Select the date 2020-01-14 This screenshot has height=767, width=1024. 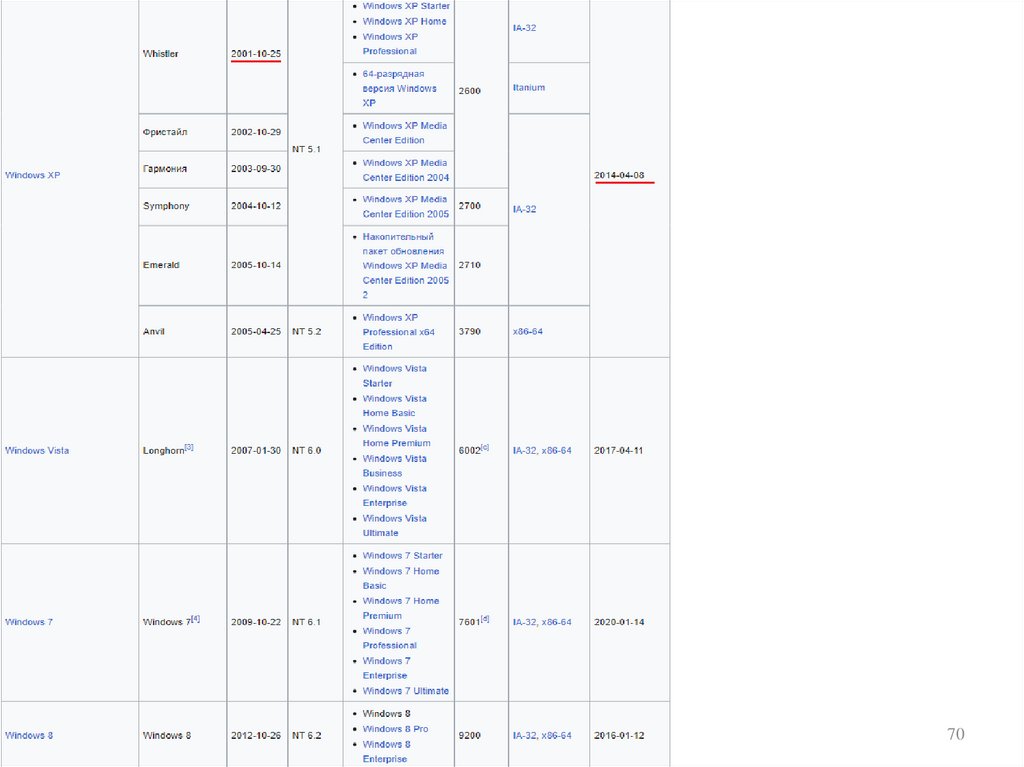[619, 622]
